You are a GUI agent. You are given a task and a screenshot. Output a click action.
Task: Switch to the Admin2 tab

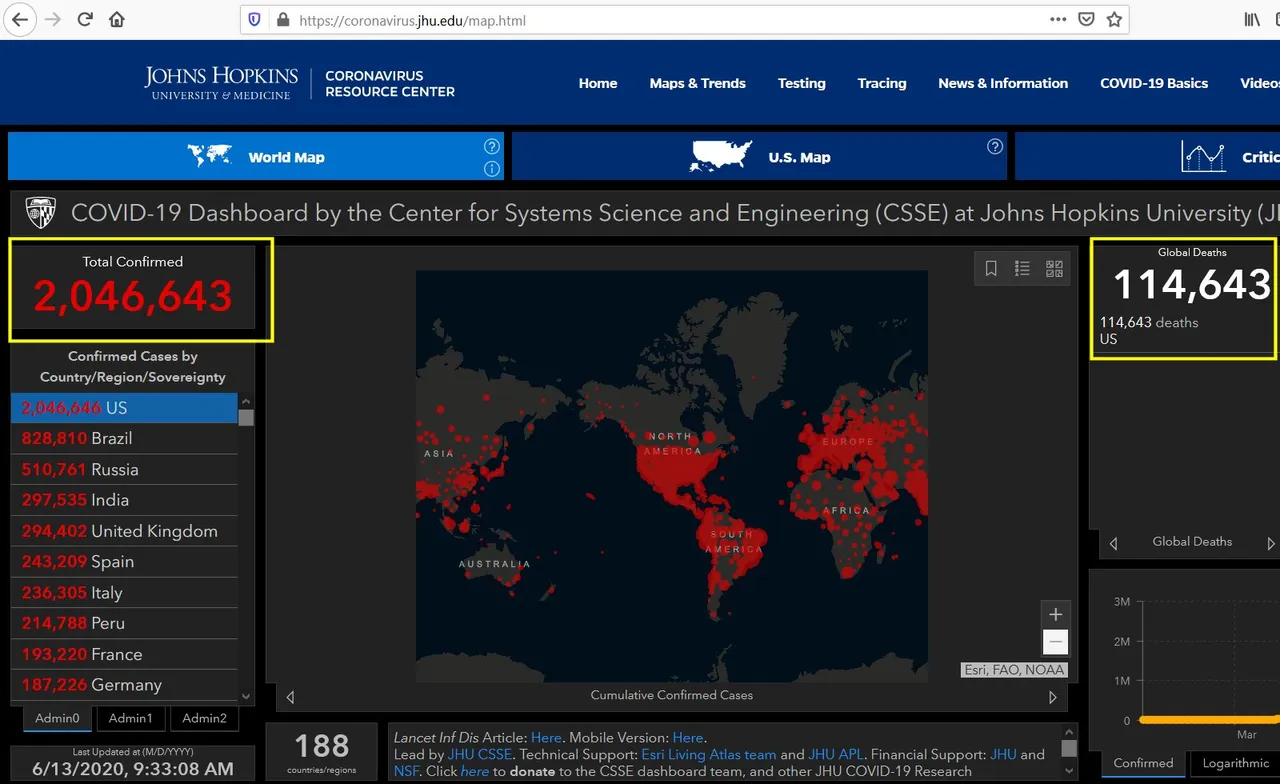click(x=204, y=718)
